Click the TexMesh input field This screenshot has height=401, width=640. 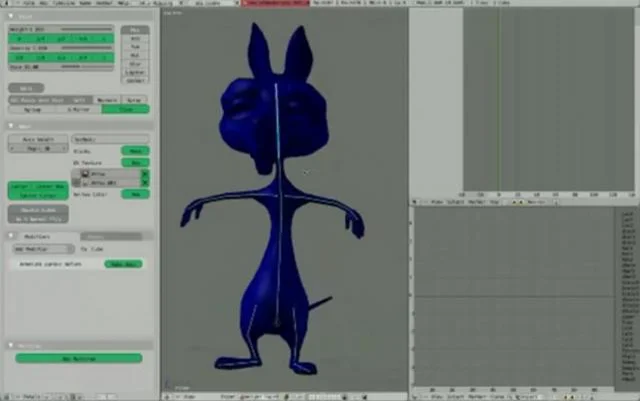coord(111,139)
